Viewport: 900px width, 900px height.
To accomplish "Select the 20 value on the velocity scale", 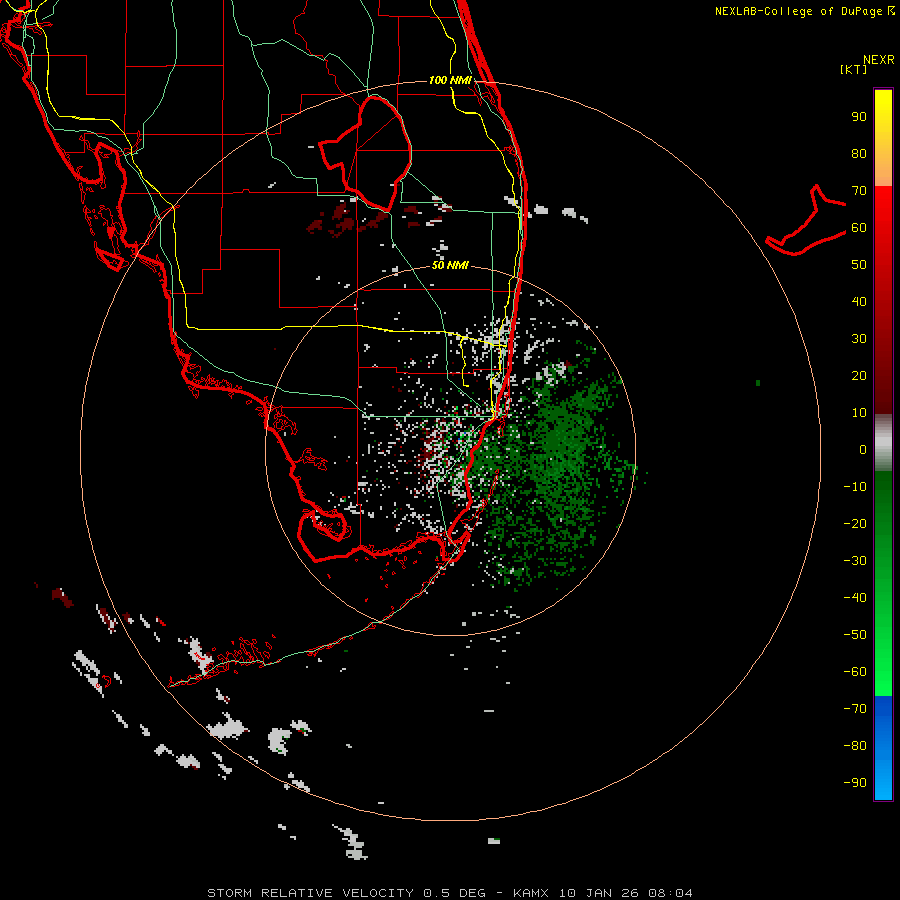I will click(859, 376).
